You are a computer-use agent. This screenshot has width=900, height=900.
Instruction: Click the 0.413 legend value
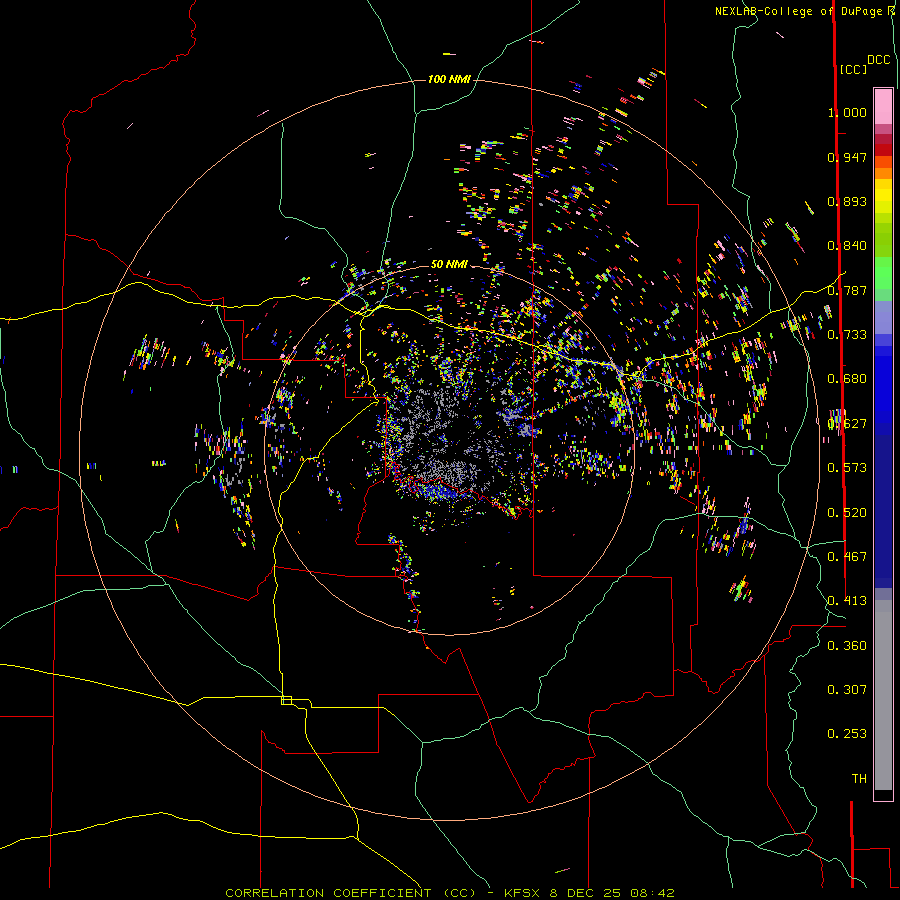point(847,601)
